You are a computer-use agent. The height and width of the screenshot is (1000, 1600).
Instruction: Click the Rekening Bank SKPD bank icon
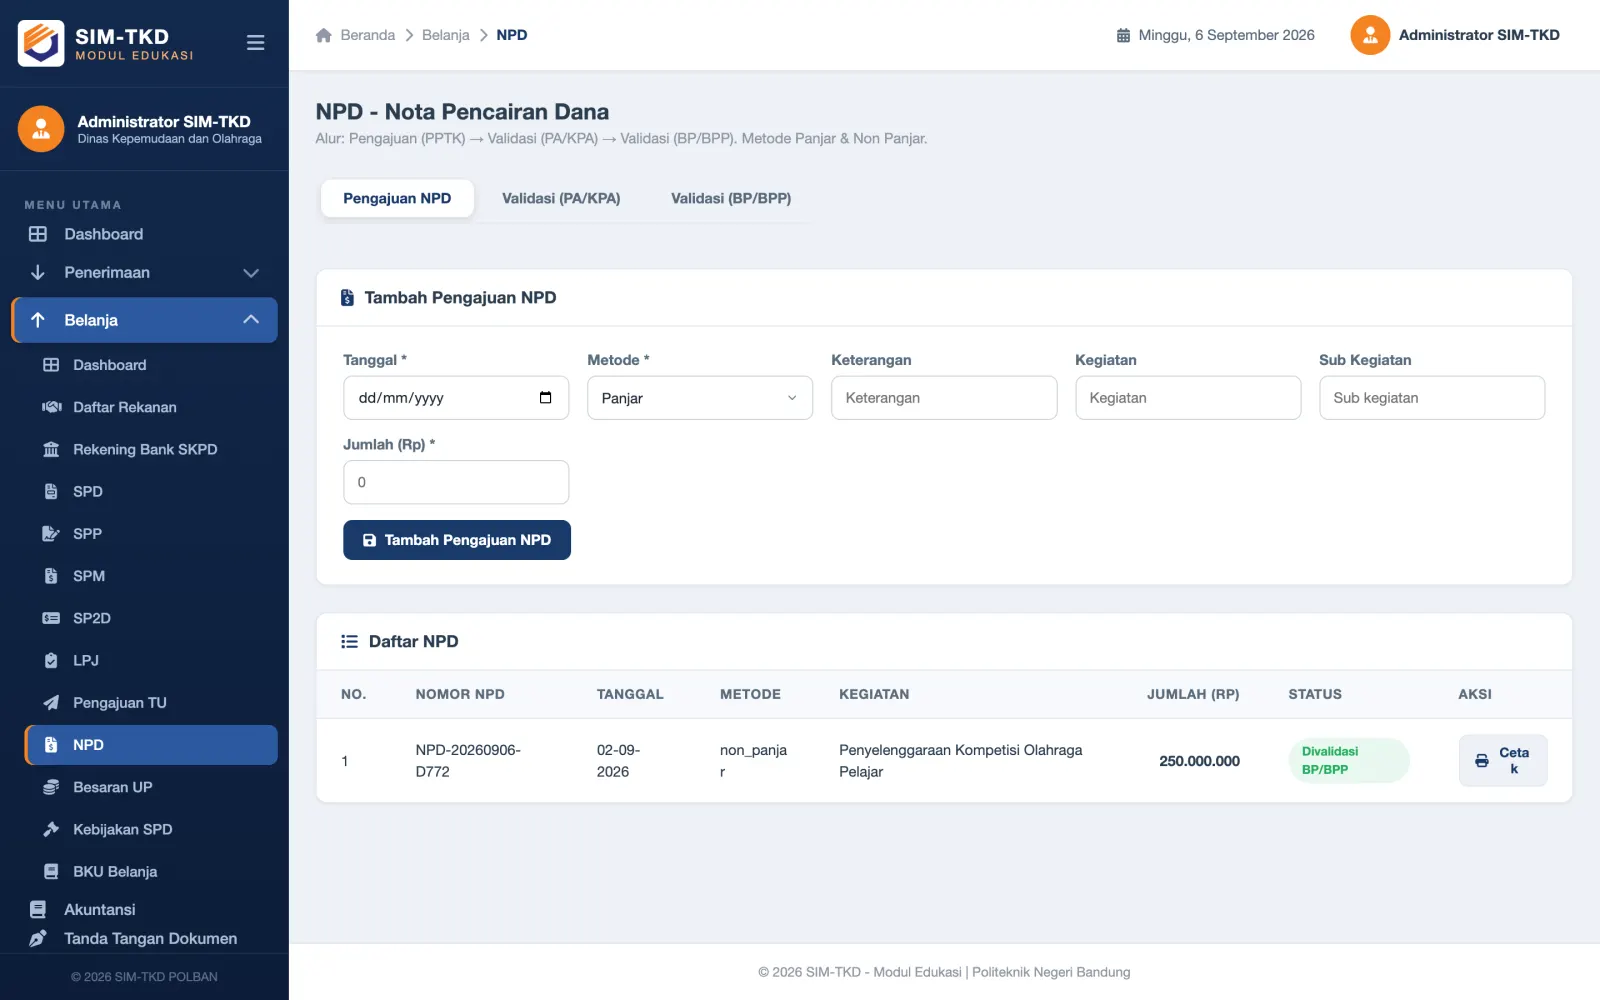(x=51, y=450)
